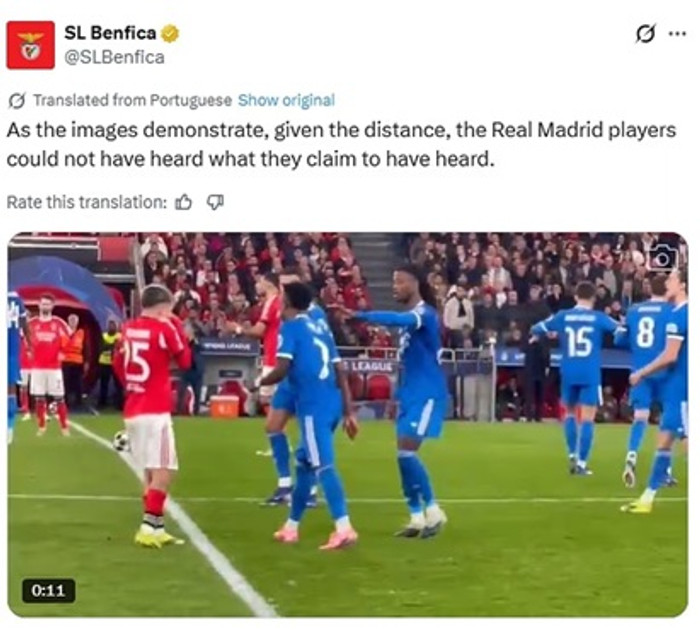Click 'Translated from Portuguese' label
700x630 pixels.
[x=133, y=100]
